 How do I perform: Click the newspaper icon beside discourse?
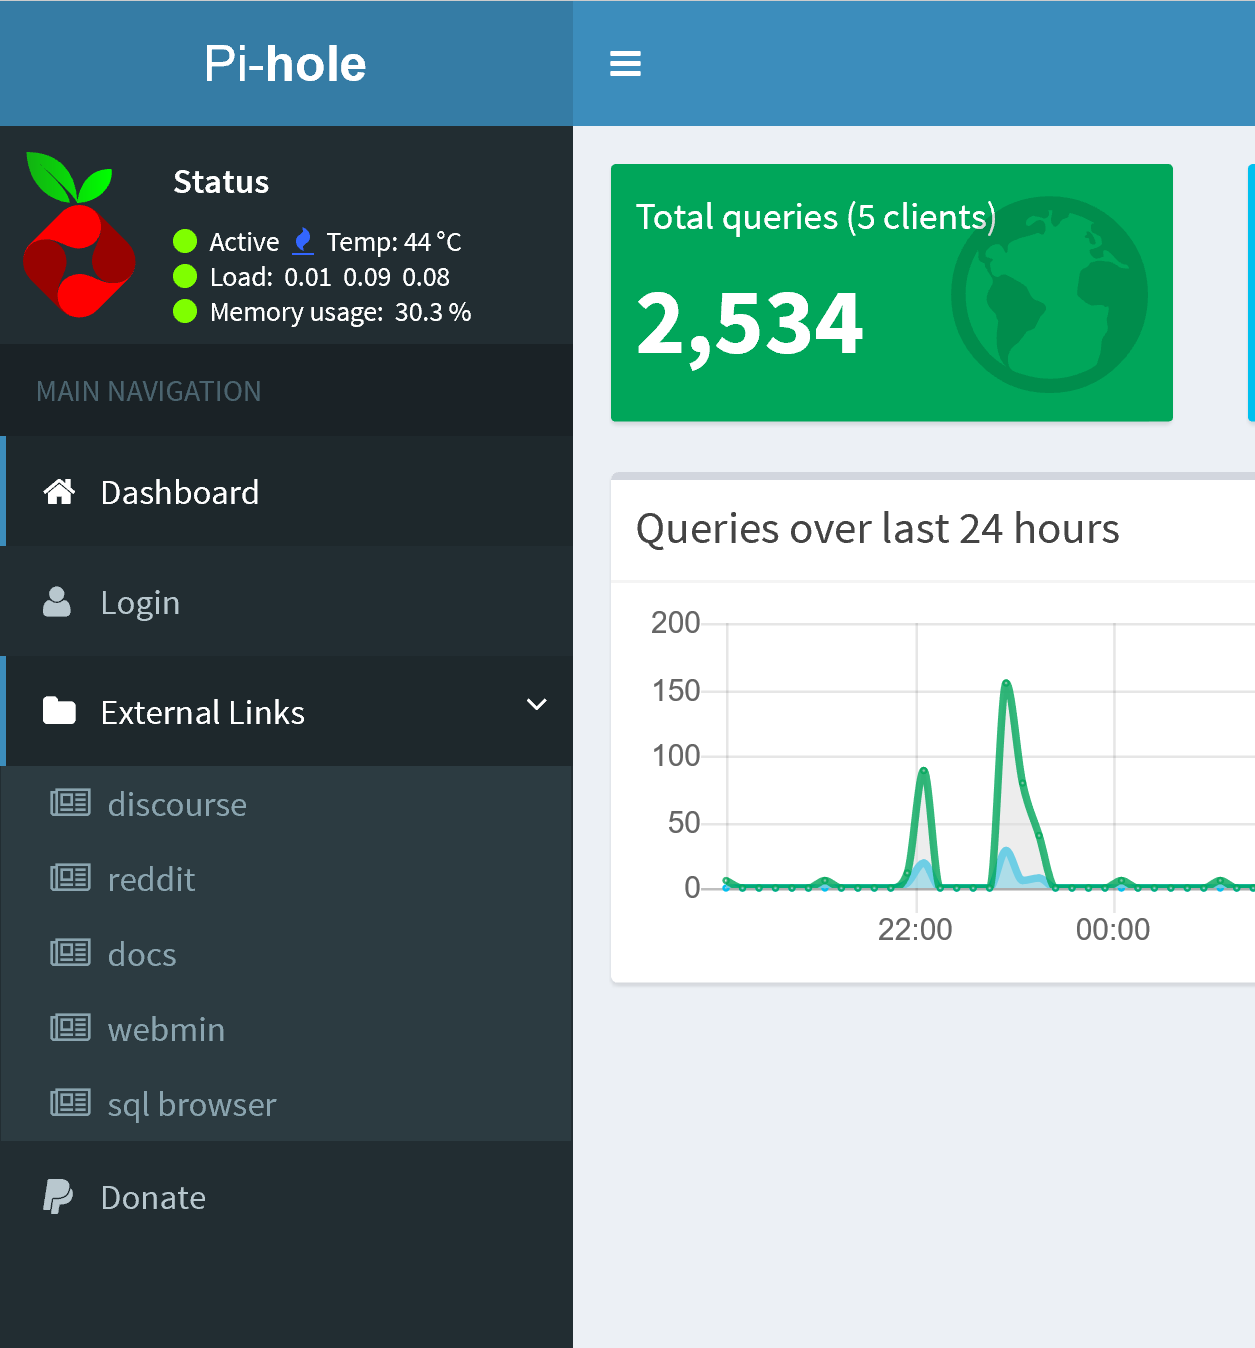[70, 803]
